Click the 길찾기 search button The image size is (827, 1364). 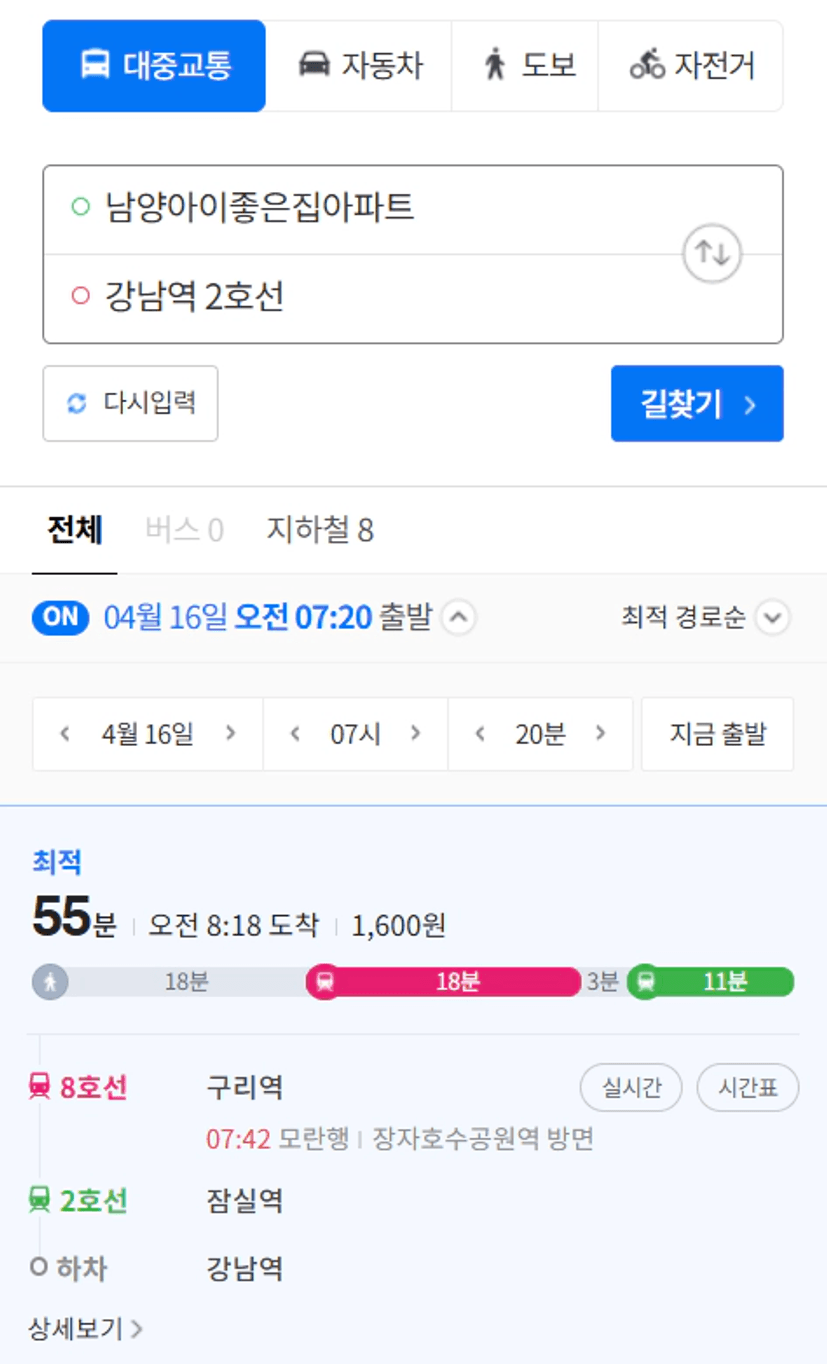tap(697, 403)
